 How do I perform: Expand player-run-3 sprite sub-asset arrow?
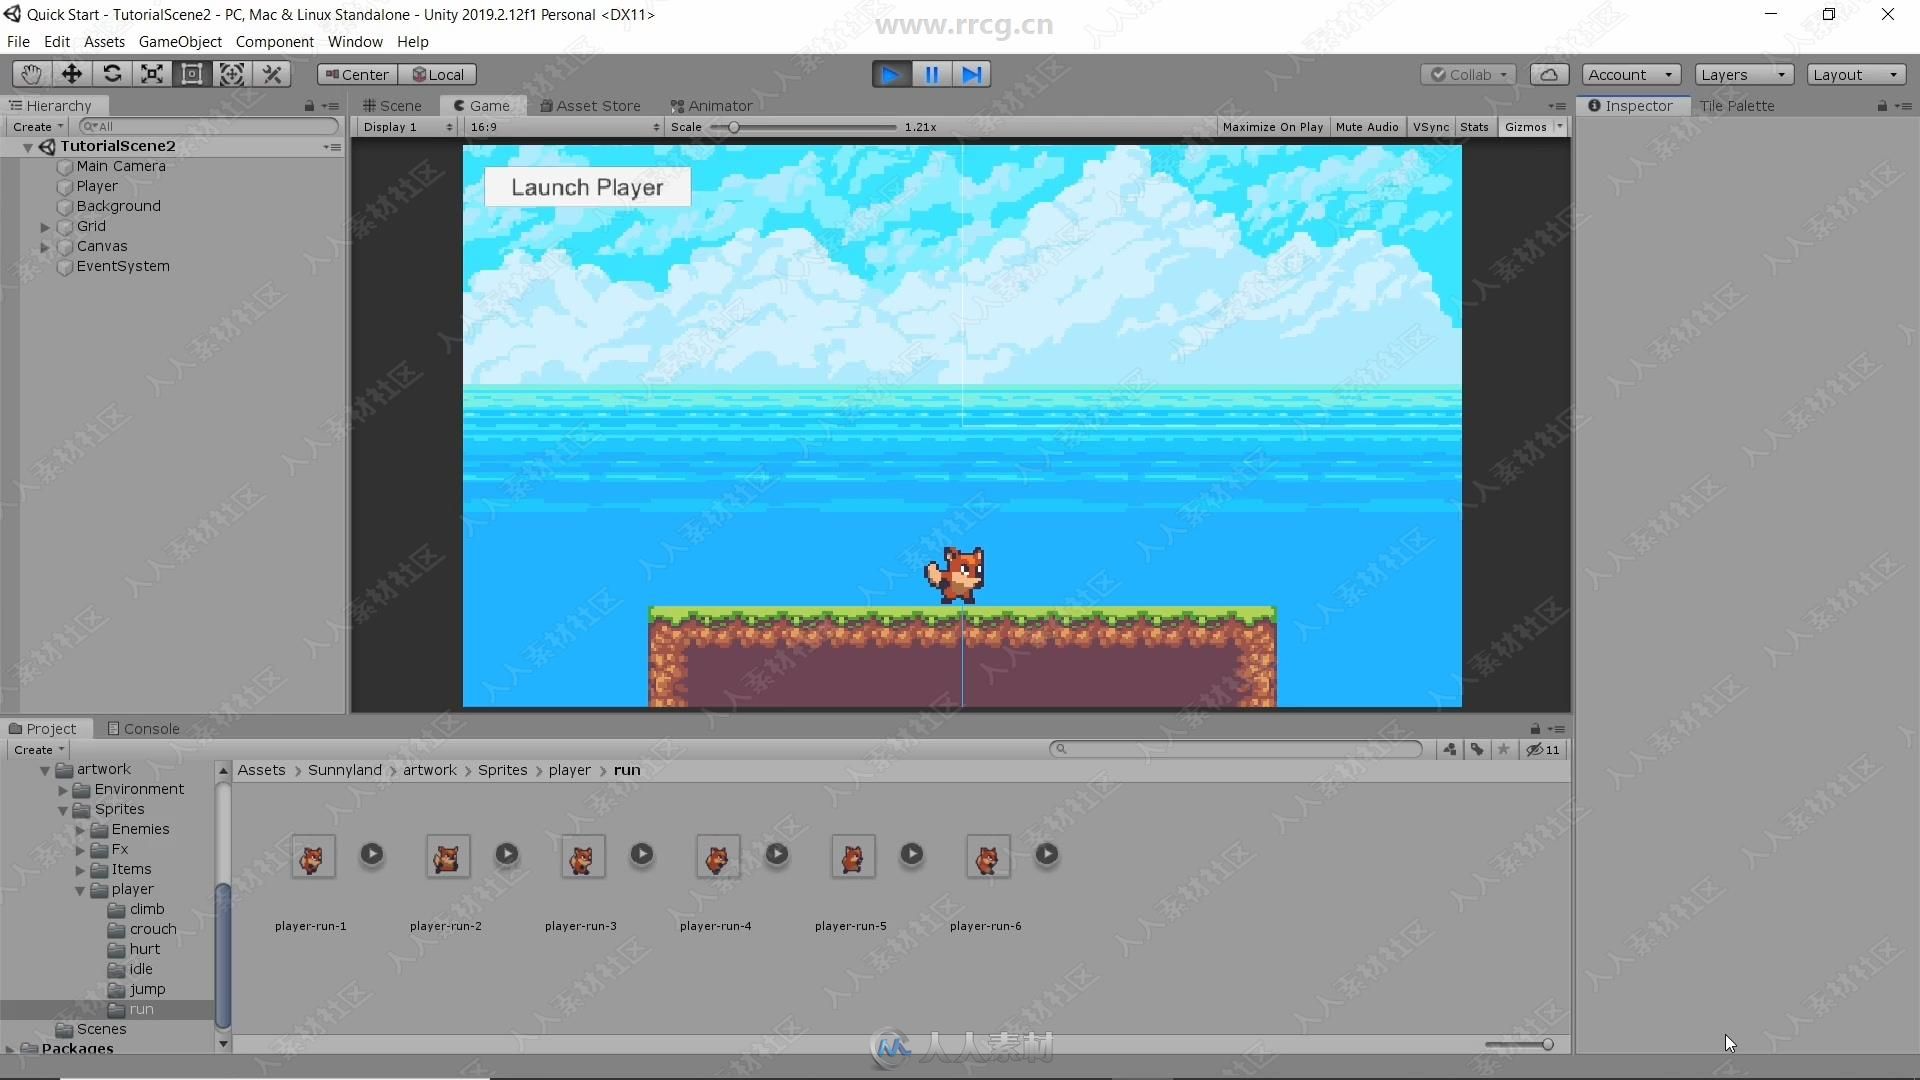pyautogui.click(x=642, y=854)
